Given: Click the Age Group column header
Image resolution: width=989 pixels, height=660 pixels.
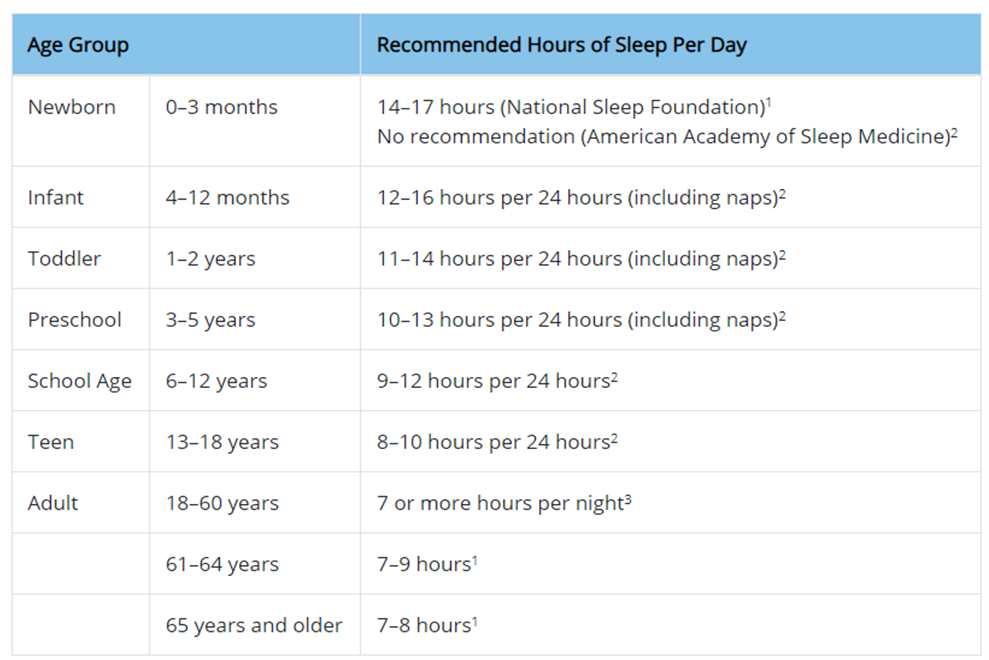Looking at the screenshot, I should [78, 45].
